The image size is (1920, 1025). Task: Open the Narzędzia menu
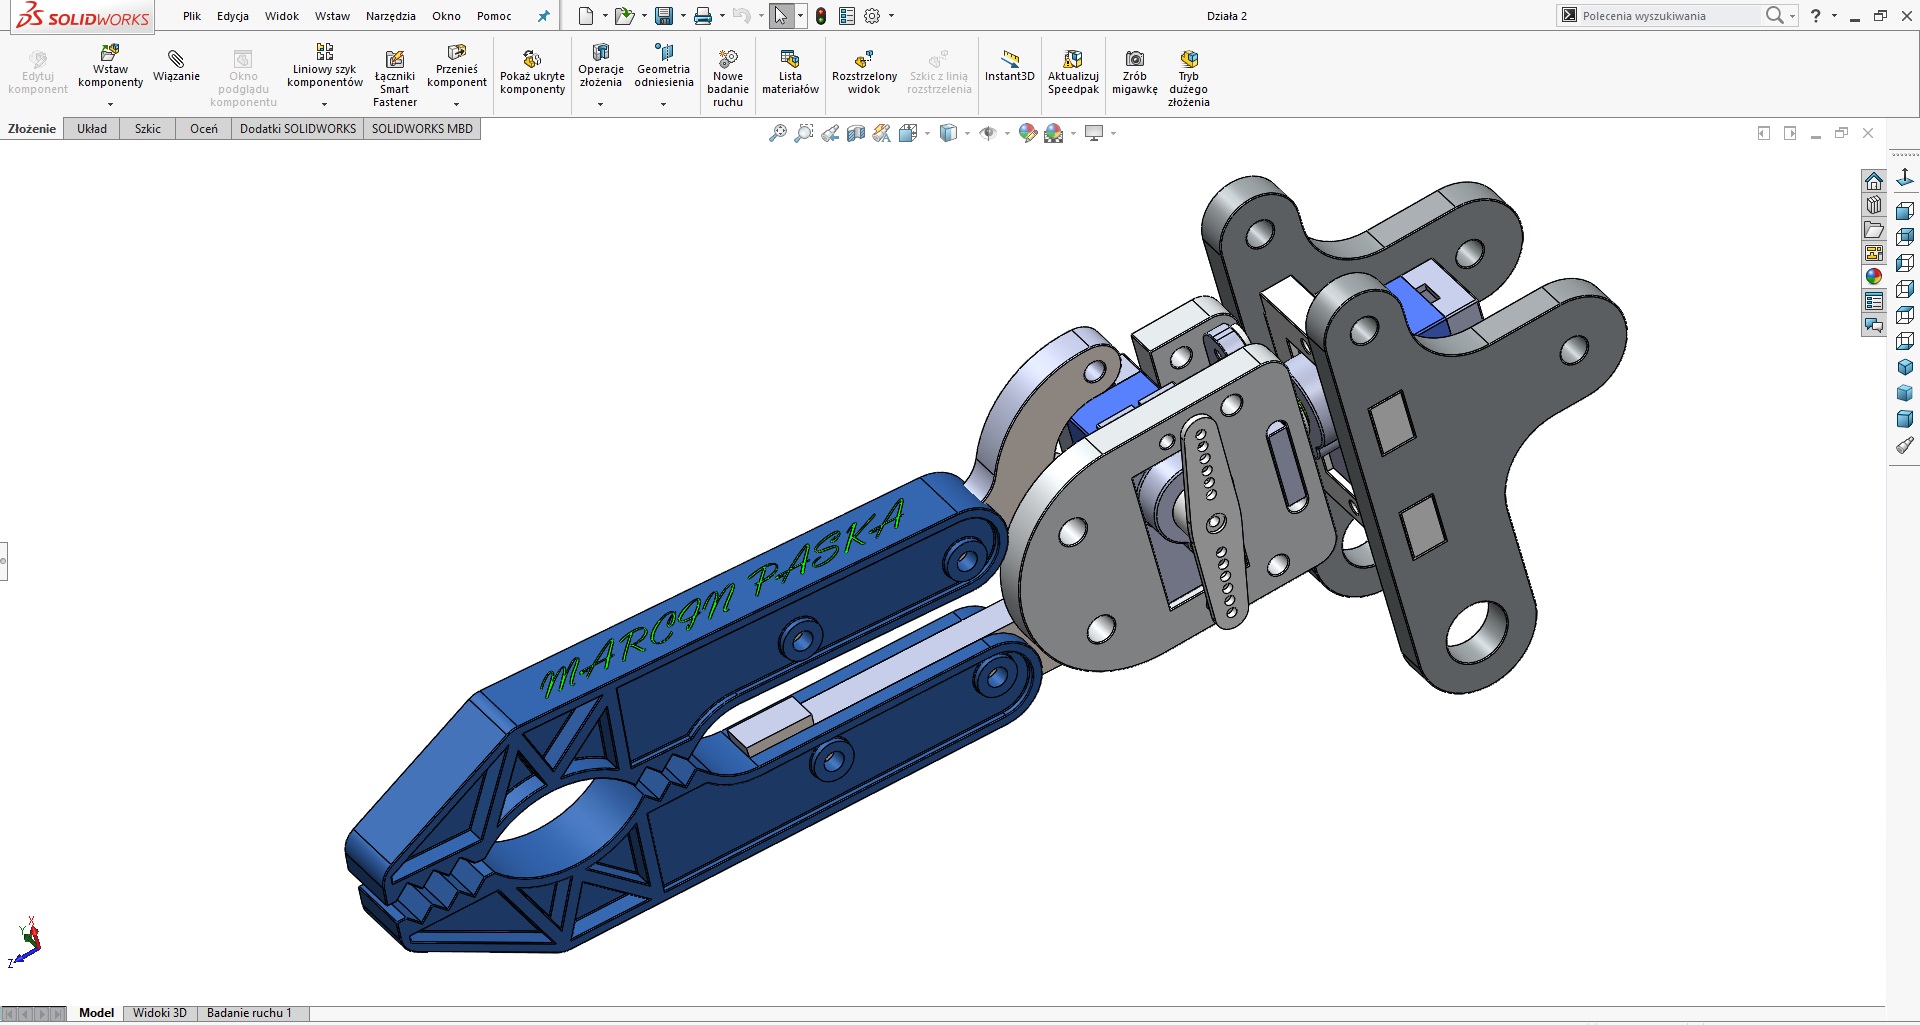click(391, 16)
